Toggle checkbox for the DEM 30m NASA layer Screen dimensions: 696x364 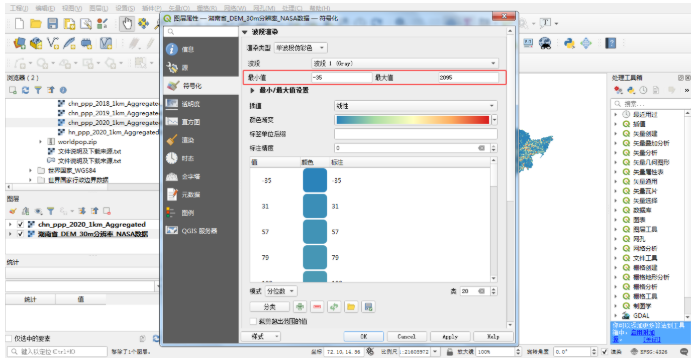click(x=20, y=234)
